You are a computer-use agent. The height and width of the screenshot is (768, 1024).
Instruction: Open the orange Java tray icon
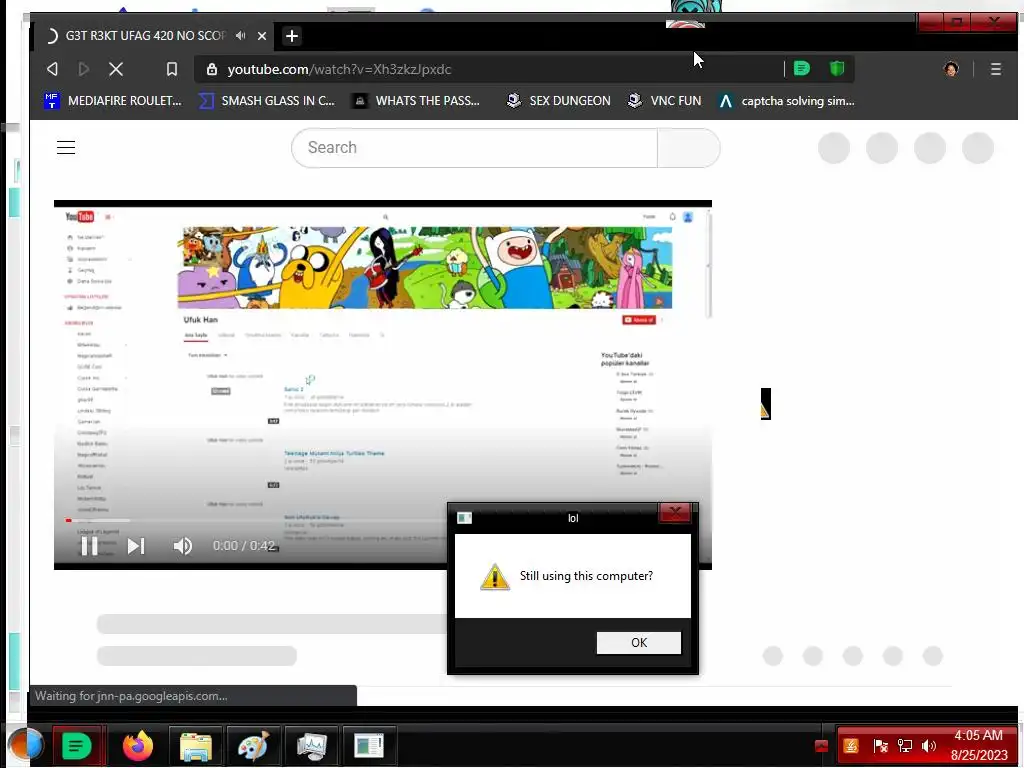[x=851, y=746]
